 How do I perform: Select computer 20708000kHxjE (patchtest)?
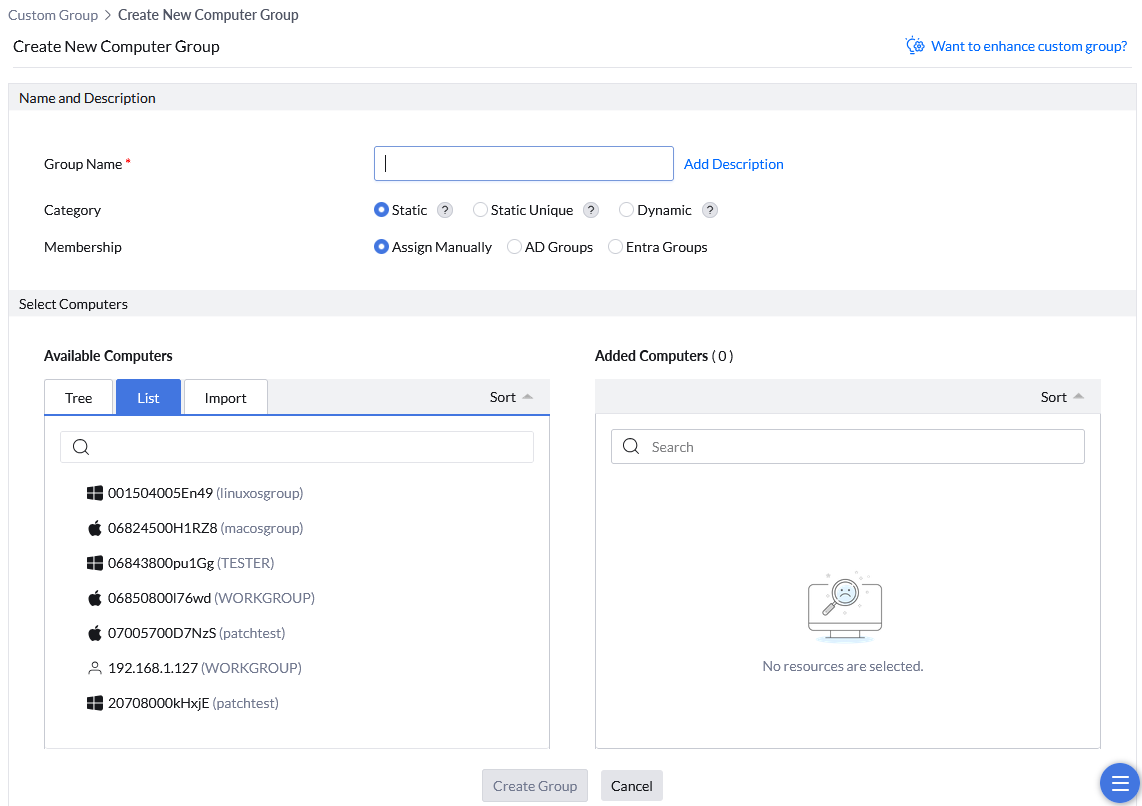click(183, 703)
